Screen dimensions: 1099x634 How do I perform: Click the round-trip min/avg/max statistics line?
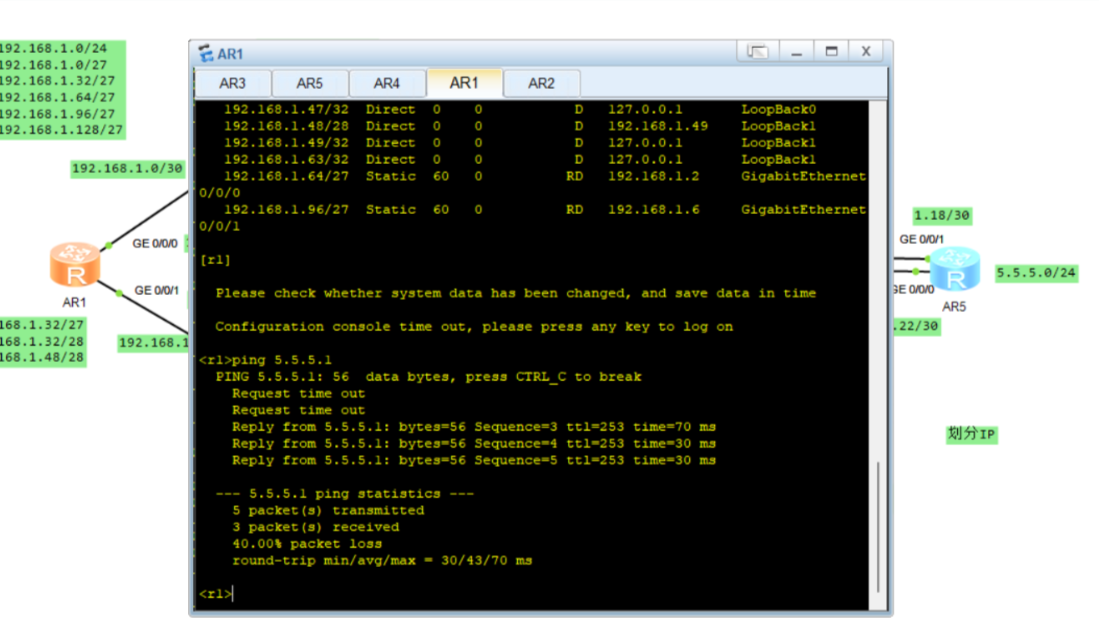(x=382, y=560)
